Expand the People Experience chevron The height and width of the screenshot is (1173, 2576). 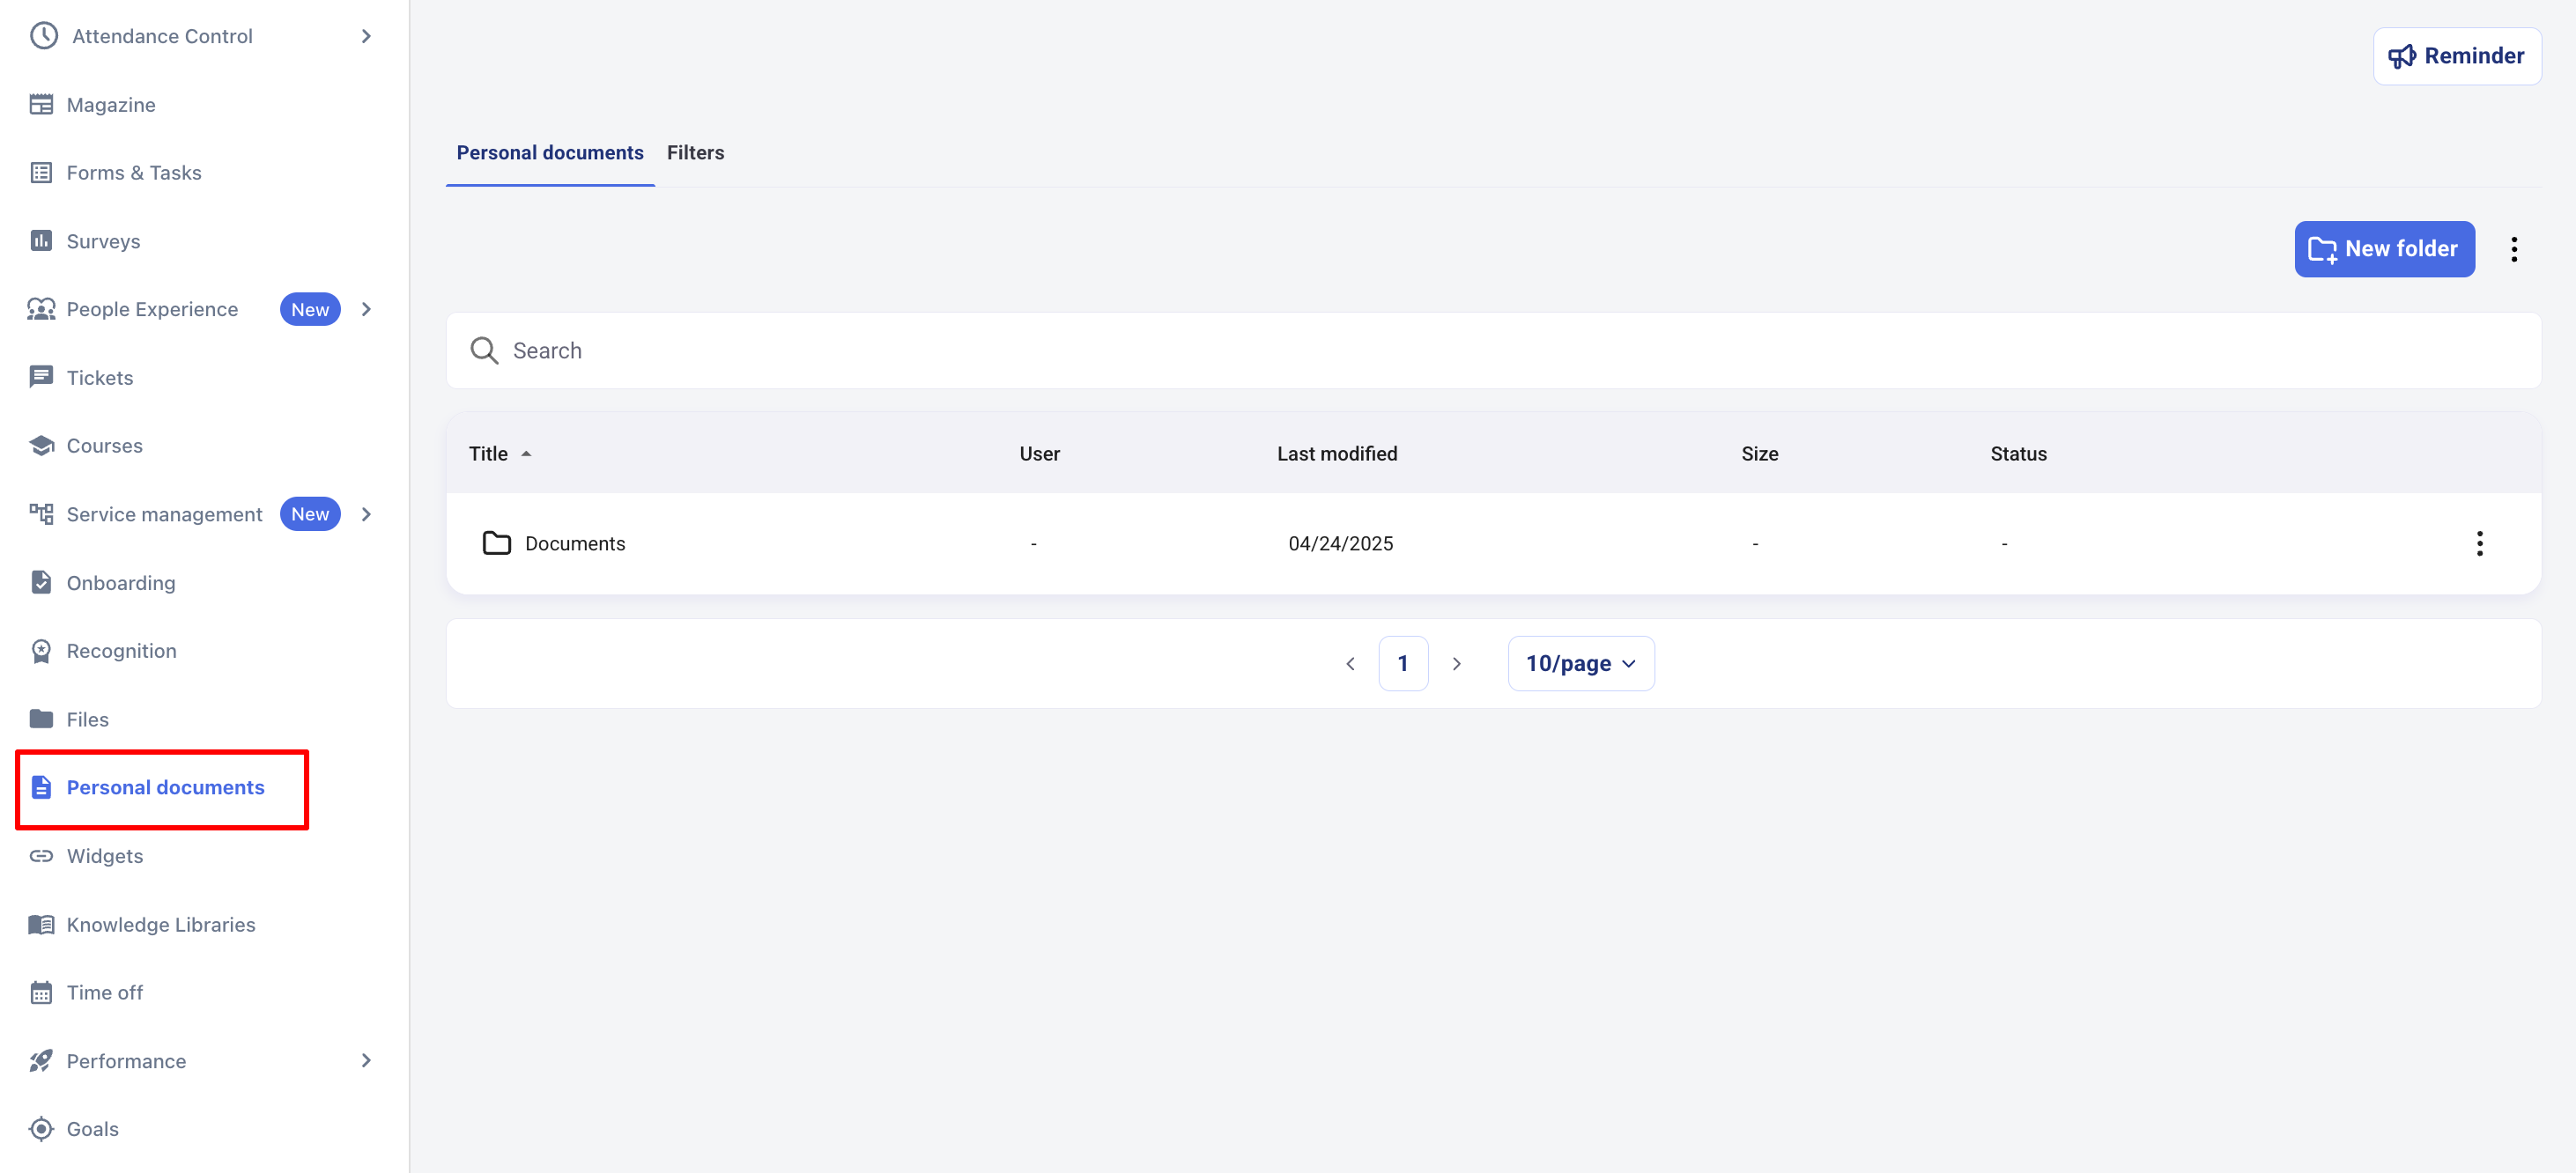coord(366,309)
